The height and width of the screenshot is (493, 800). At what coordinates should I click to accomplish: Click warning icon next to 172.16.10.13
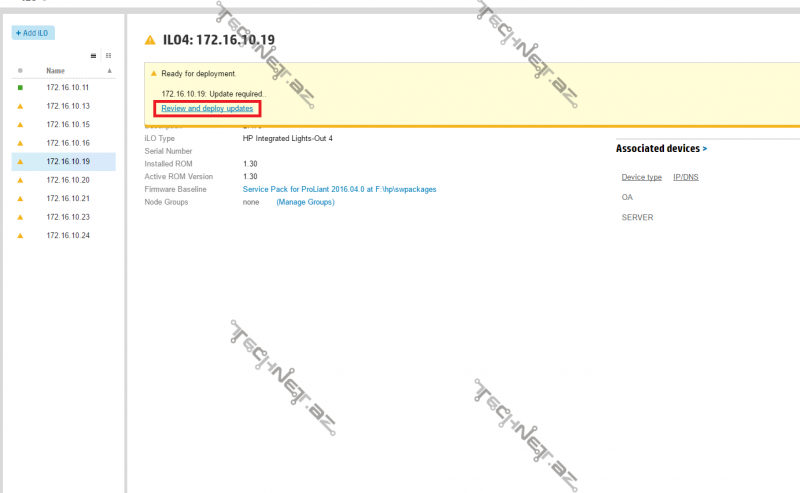pyautogui.click(x=20, y=106)
